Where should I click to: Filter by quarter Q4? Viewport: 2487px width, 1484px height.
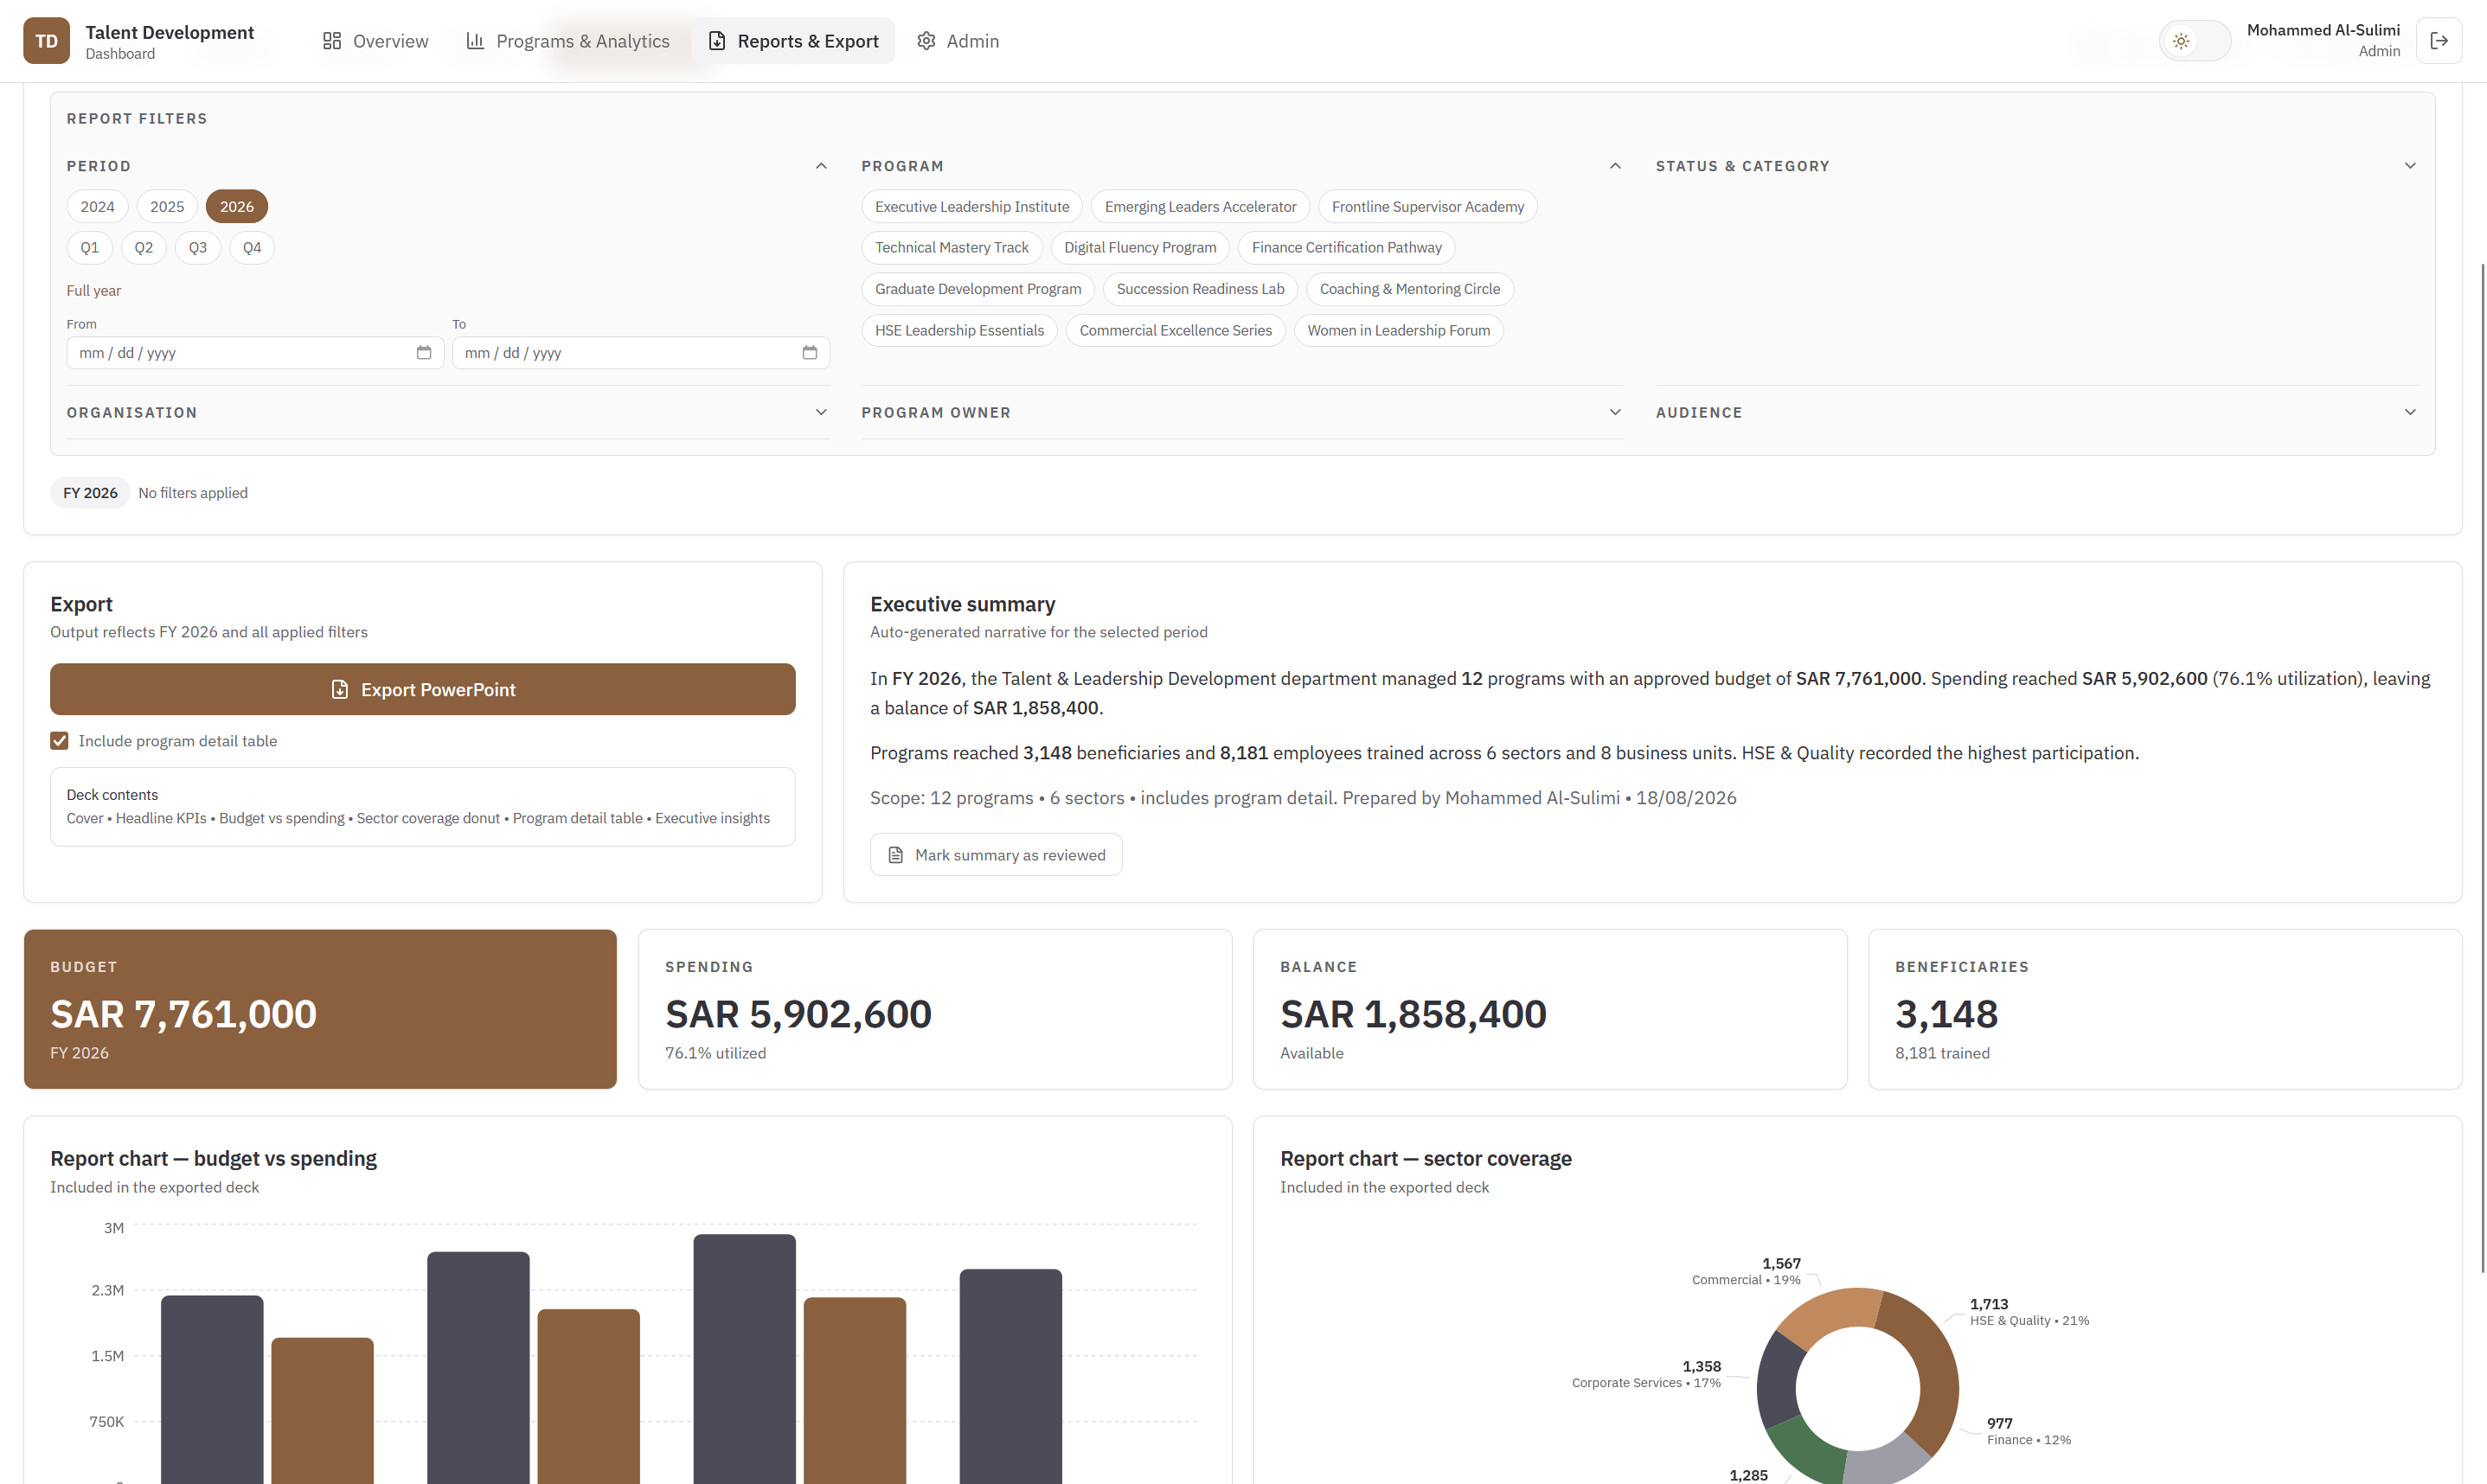252,248
